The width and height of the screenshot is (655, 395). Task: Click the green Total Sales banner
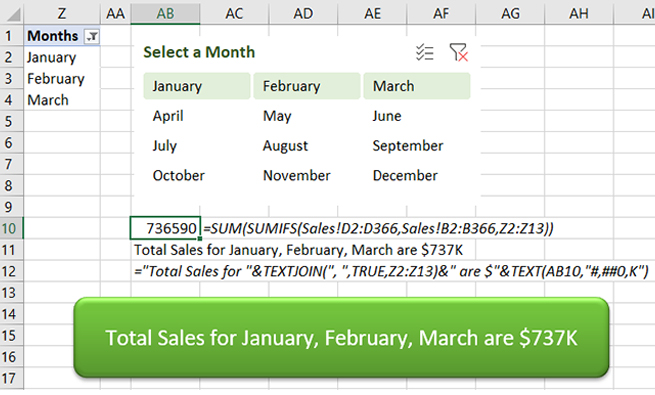pos(341,337)
